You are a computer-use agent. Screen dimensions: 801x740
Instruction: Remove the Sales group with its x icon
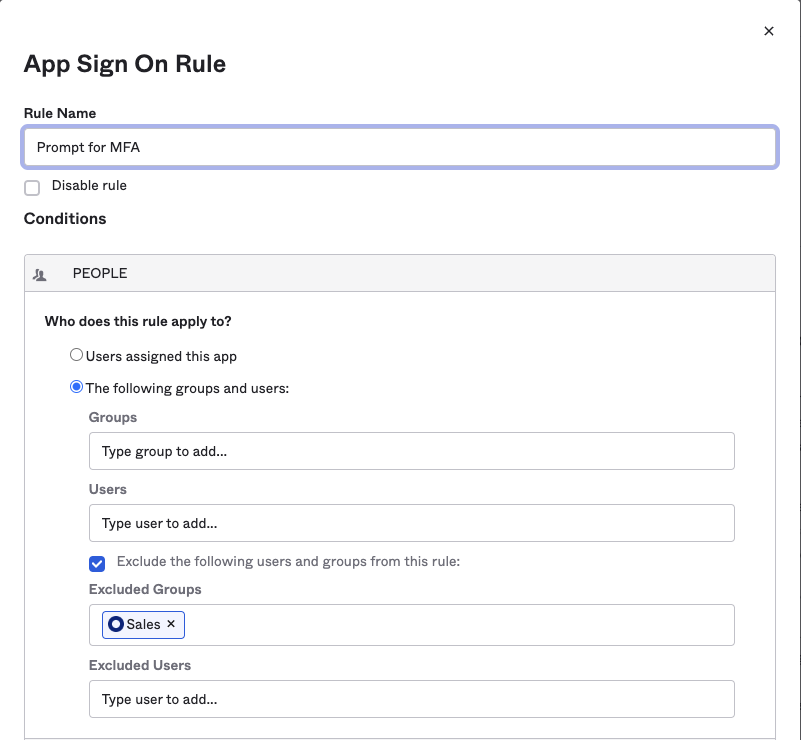click(171, 624)
